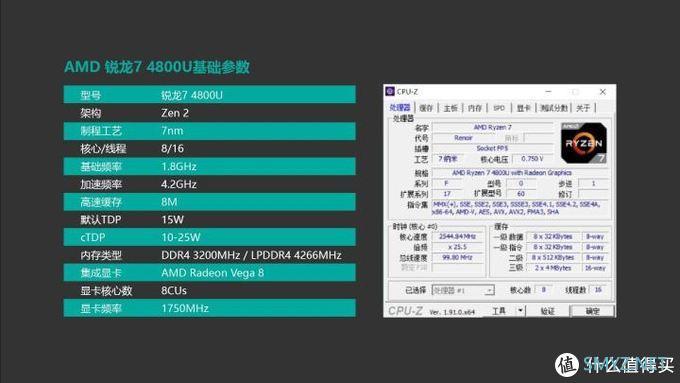Screen dimensions: 680x383
Task: Click the 制程工艺 value 7nm
Action: click(x=172, y=131)
